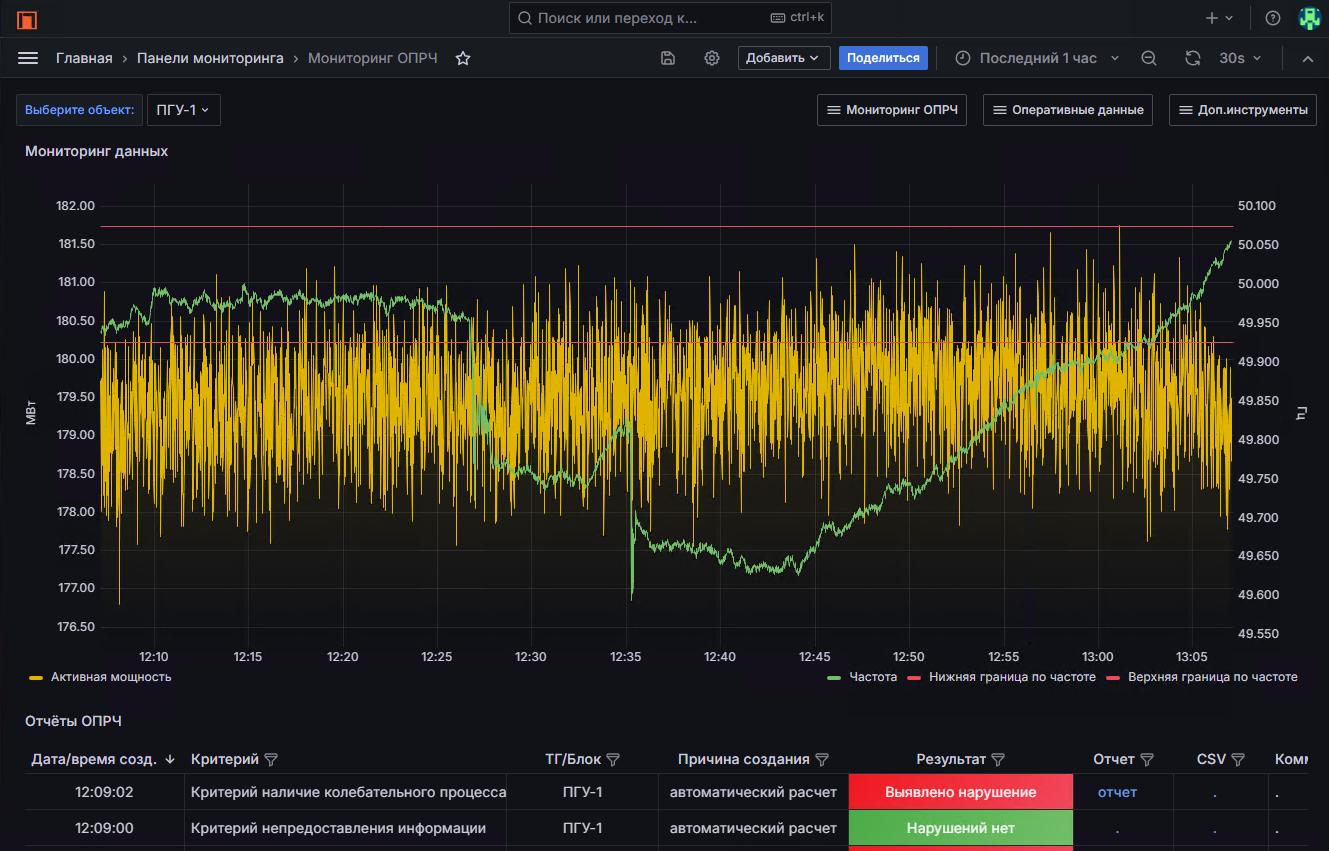Image resolution: width=1329 pixels, height=851 pixels.
Task: Toggle Активная мощность series in legend
Action: 110,677
